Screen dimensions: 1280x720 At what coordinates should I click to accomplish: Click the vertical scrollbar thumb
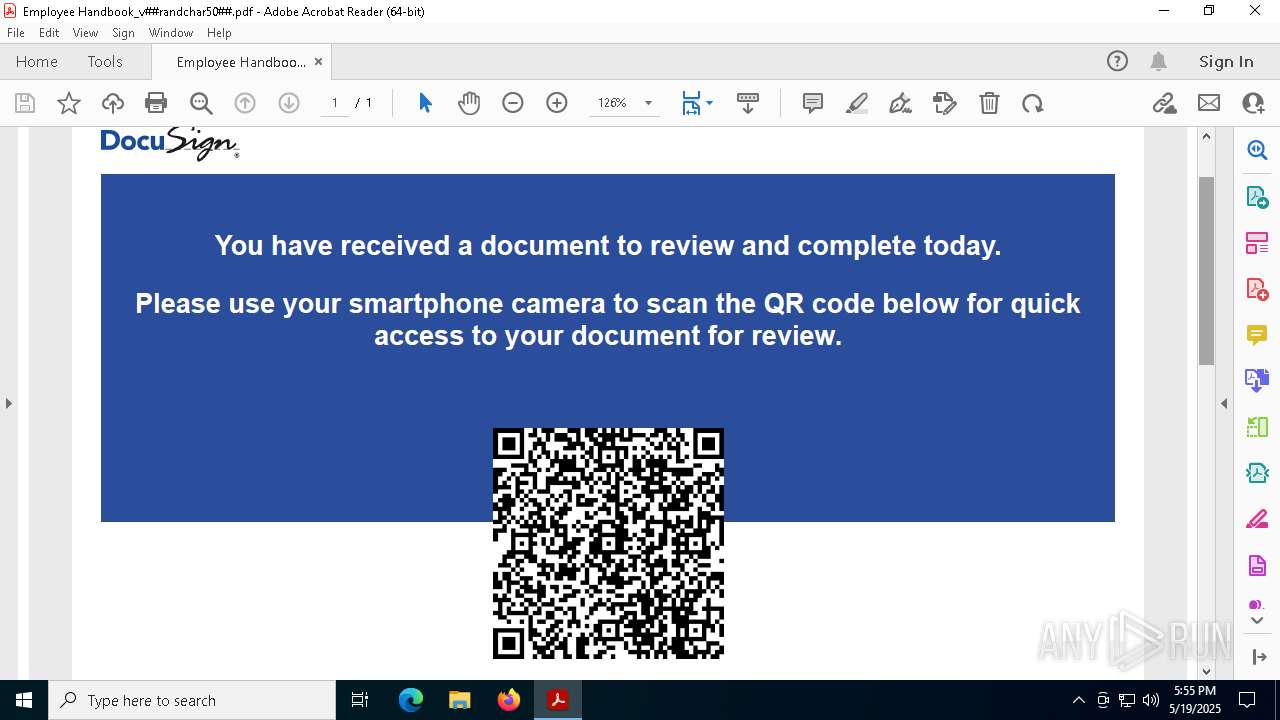(1206, 271)
